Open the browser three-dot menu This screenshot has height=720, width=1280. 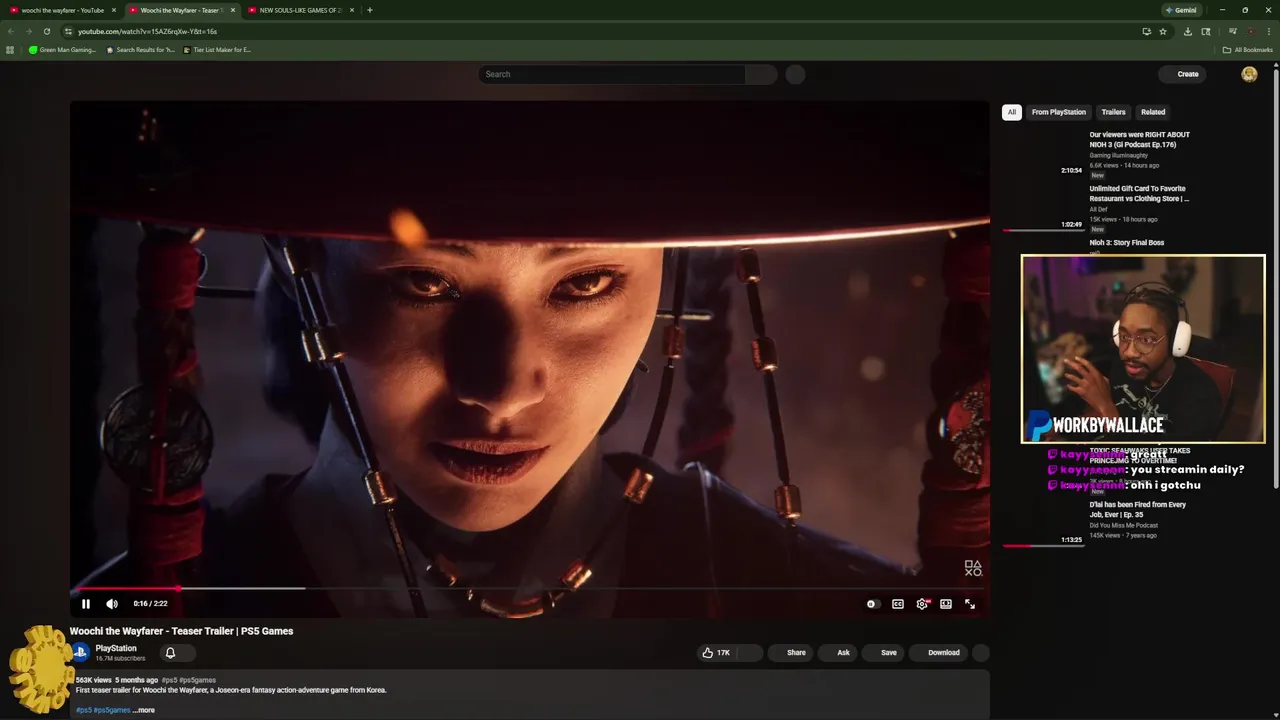click(1267, 31)
